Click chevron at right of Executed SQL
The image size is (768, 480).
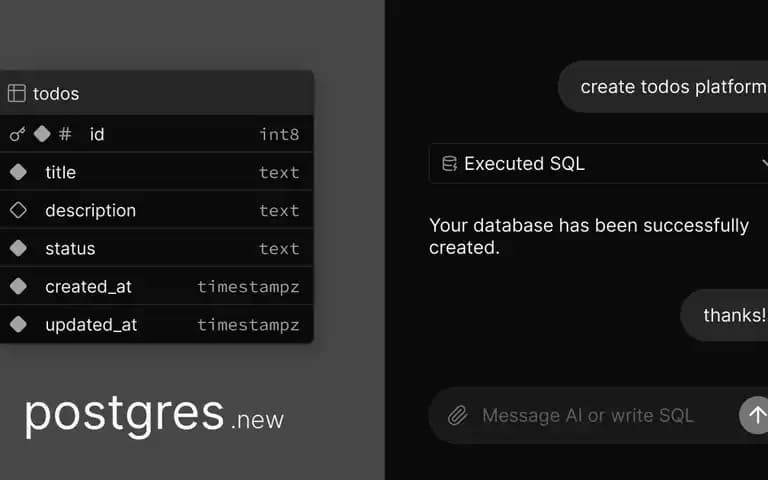pos(765,163)
